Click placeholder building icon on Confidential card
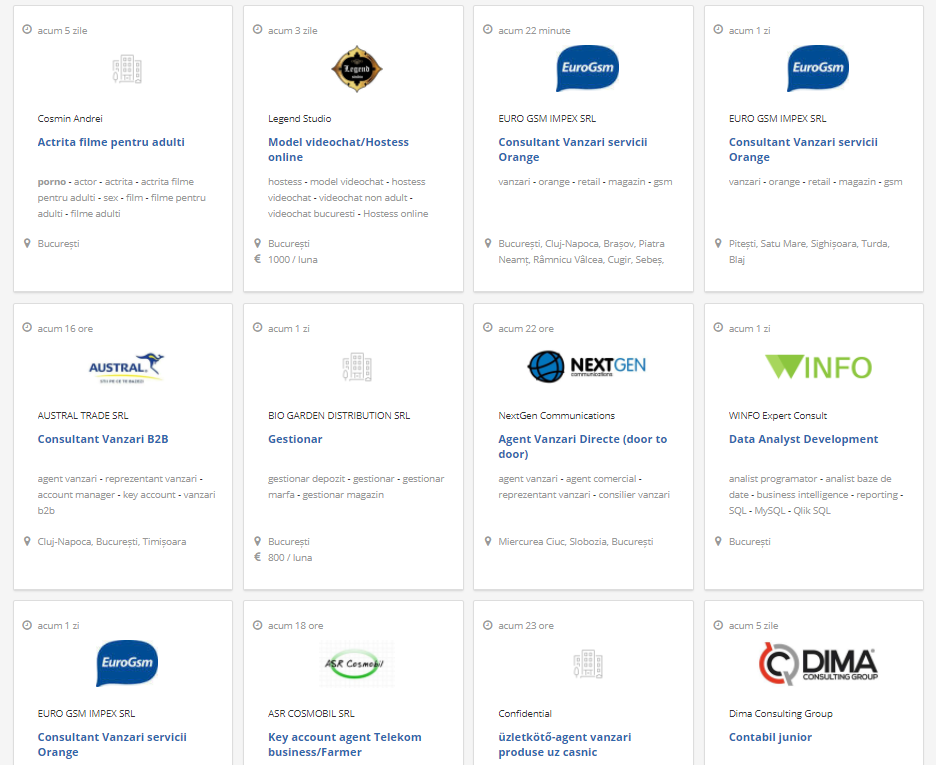Viewport: 936px width, 765px height. click(587, 664)
